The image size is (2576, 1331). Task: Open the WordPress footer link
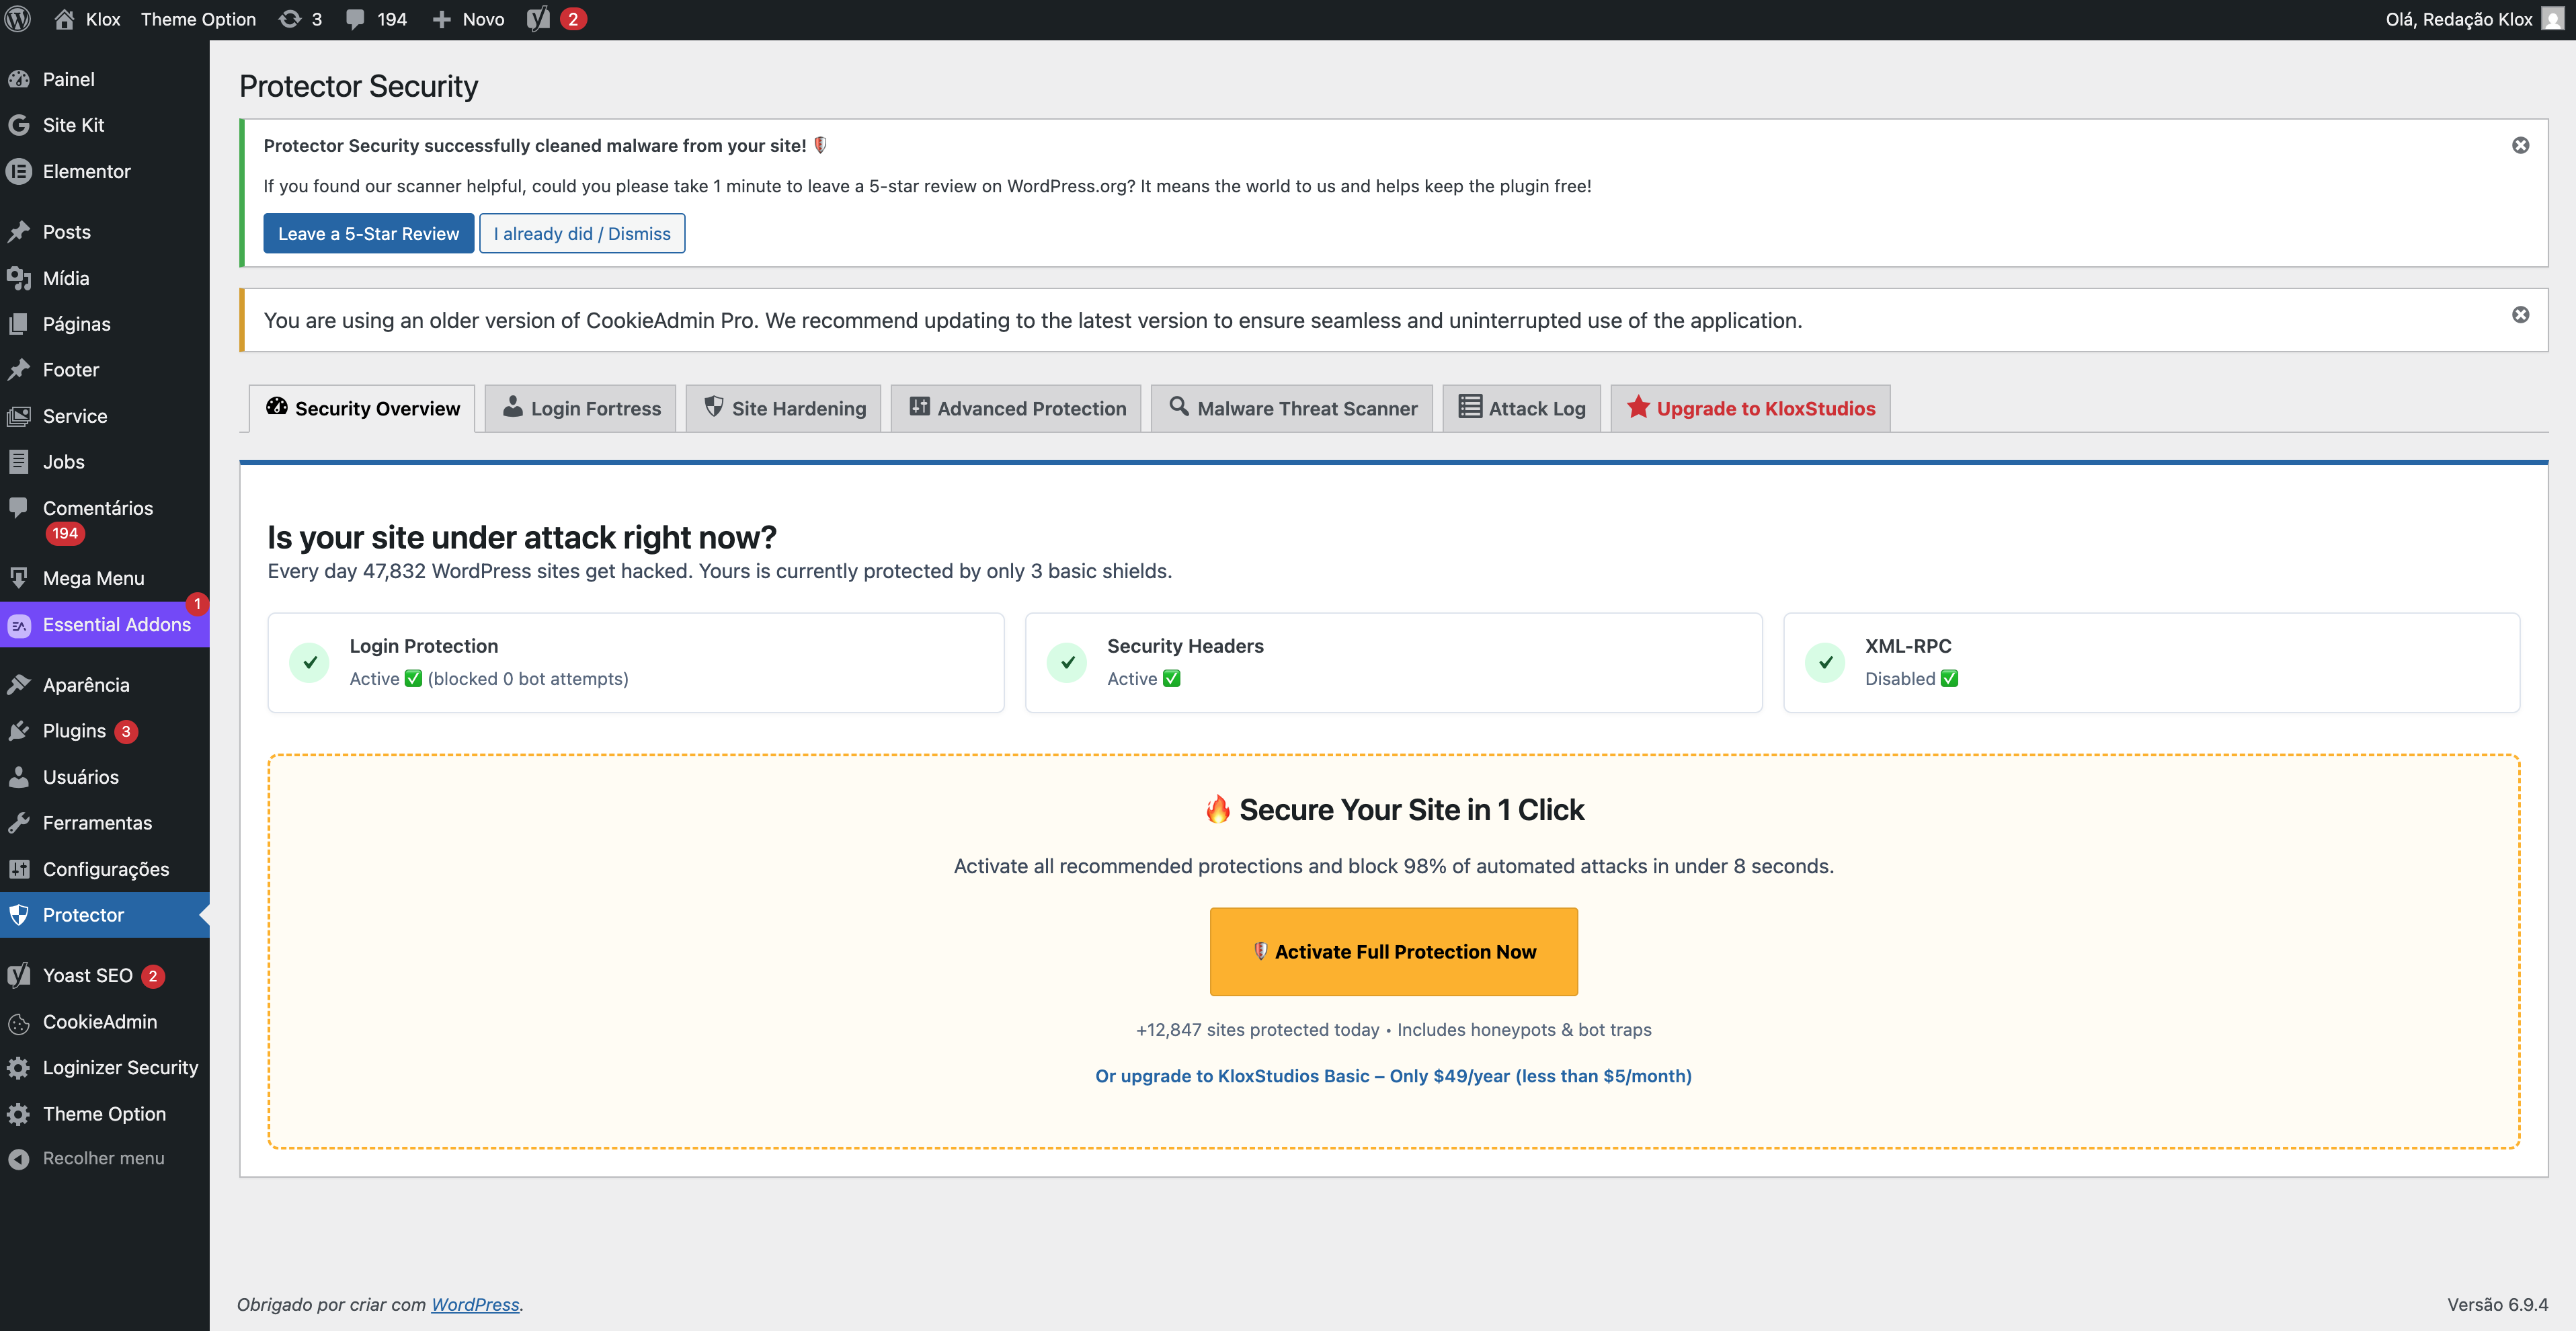tap(475, 1305)
